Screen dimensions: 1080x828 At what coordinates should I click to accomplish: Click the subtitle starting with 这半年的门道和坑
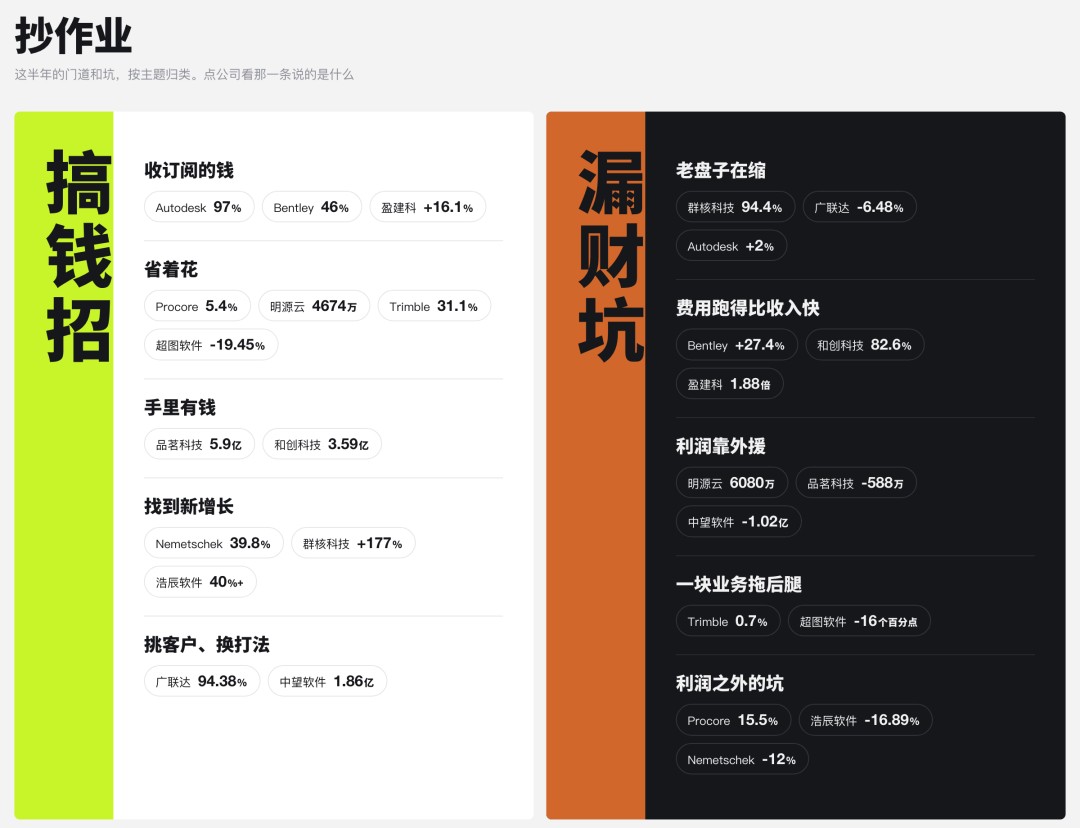(x=184, y=74)
